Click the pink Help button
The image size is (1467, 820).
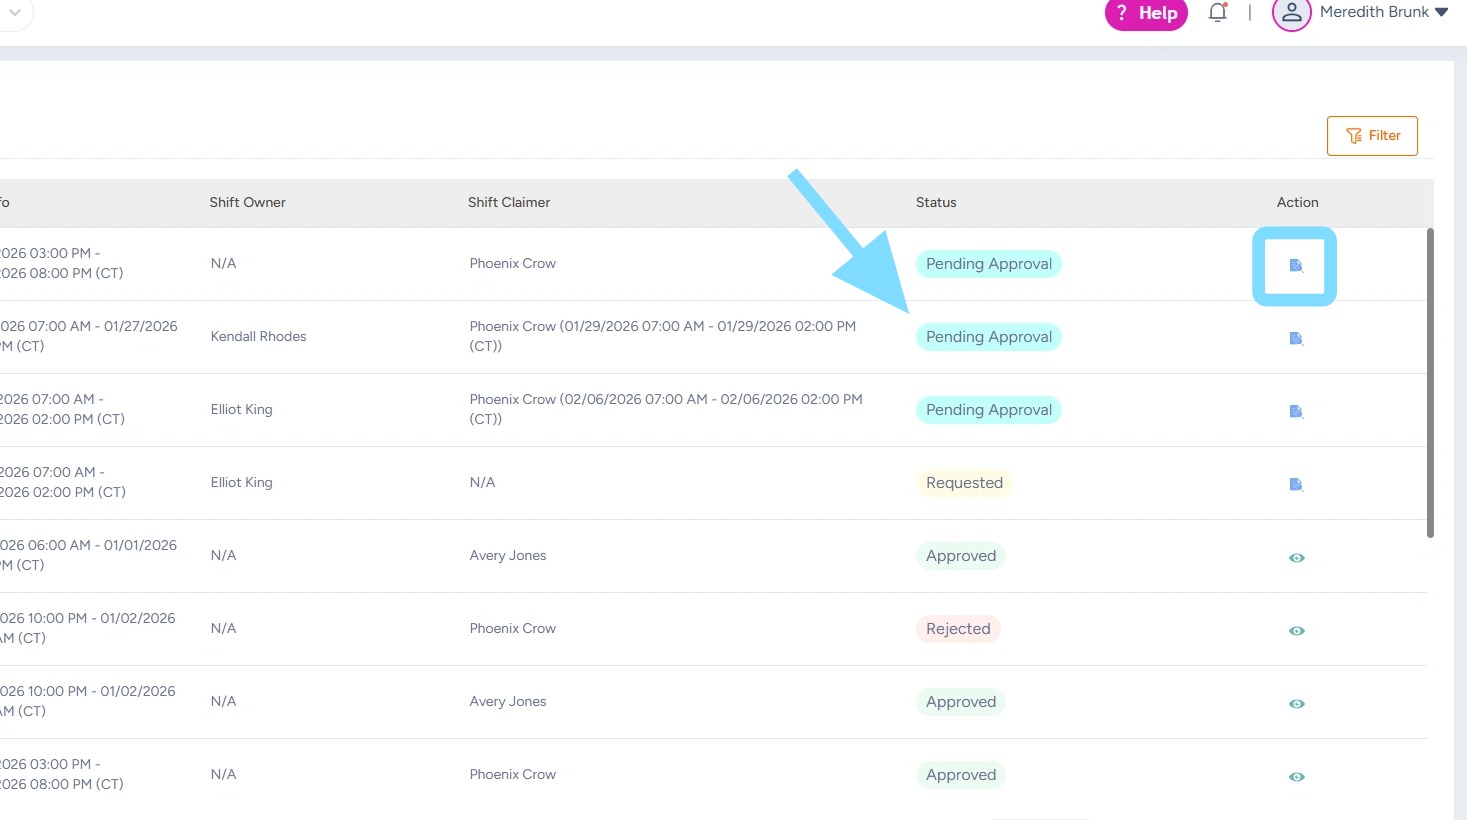pyautogui.click(x=1146, y=13)
